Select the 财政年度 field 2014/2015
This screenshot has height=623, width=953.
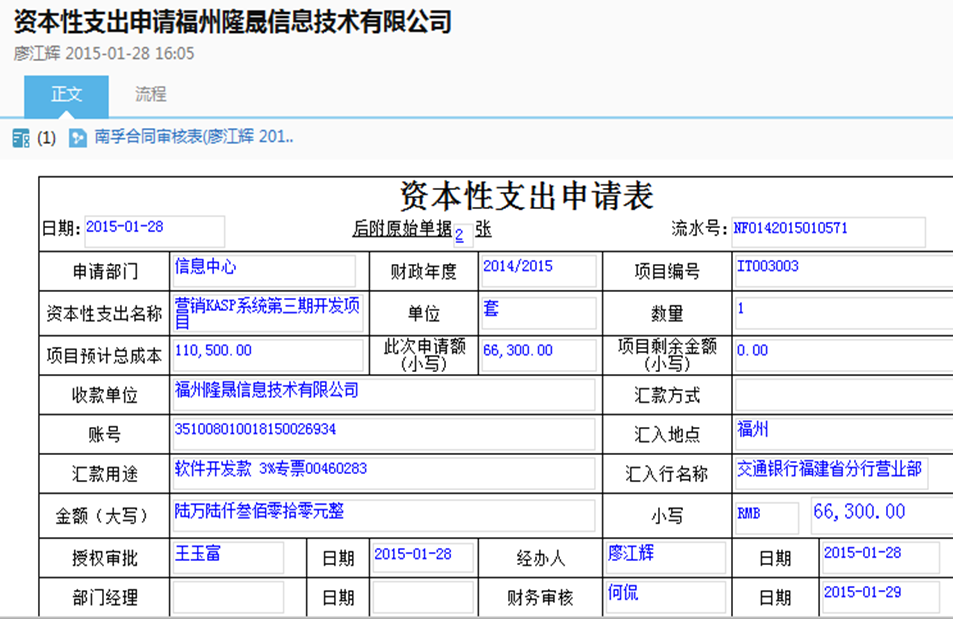[538, 271]
